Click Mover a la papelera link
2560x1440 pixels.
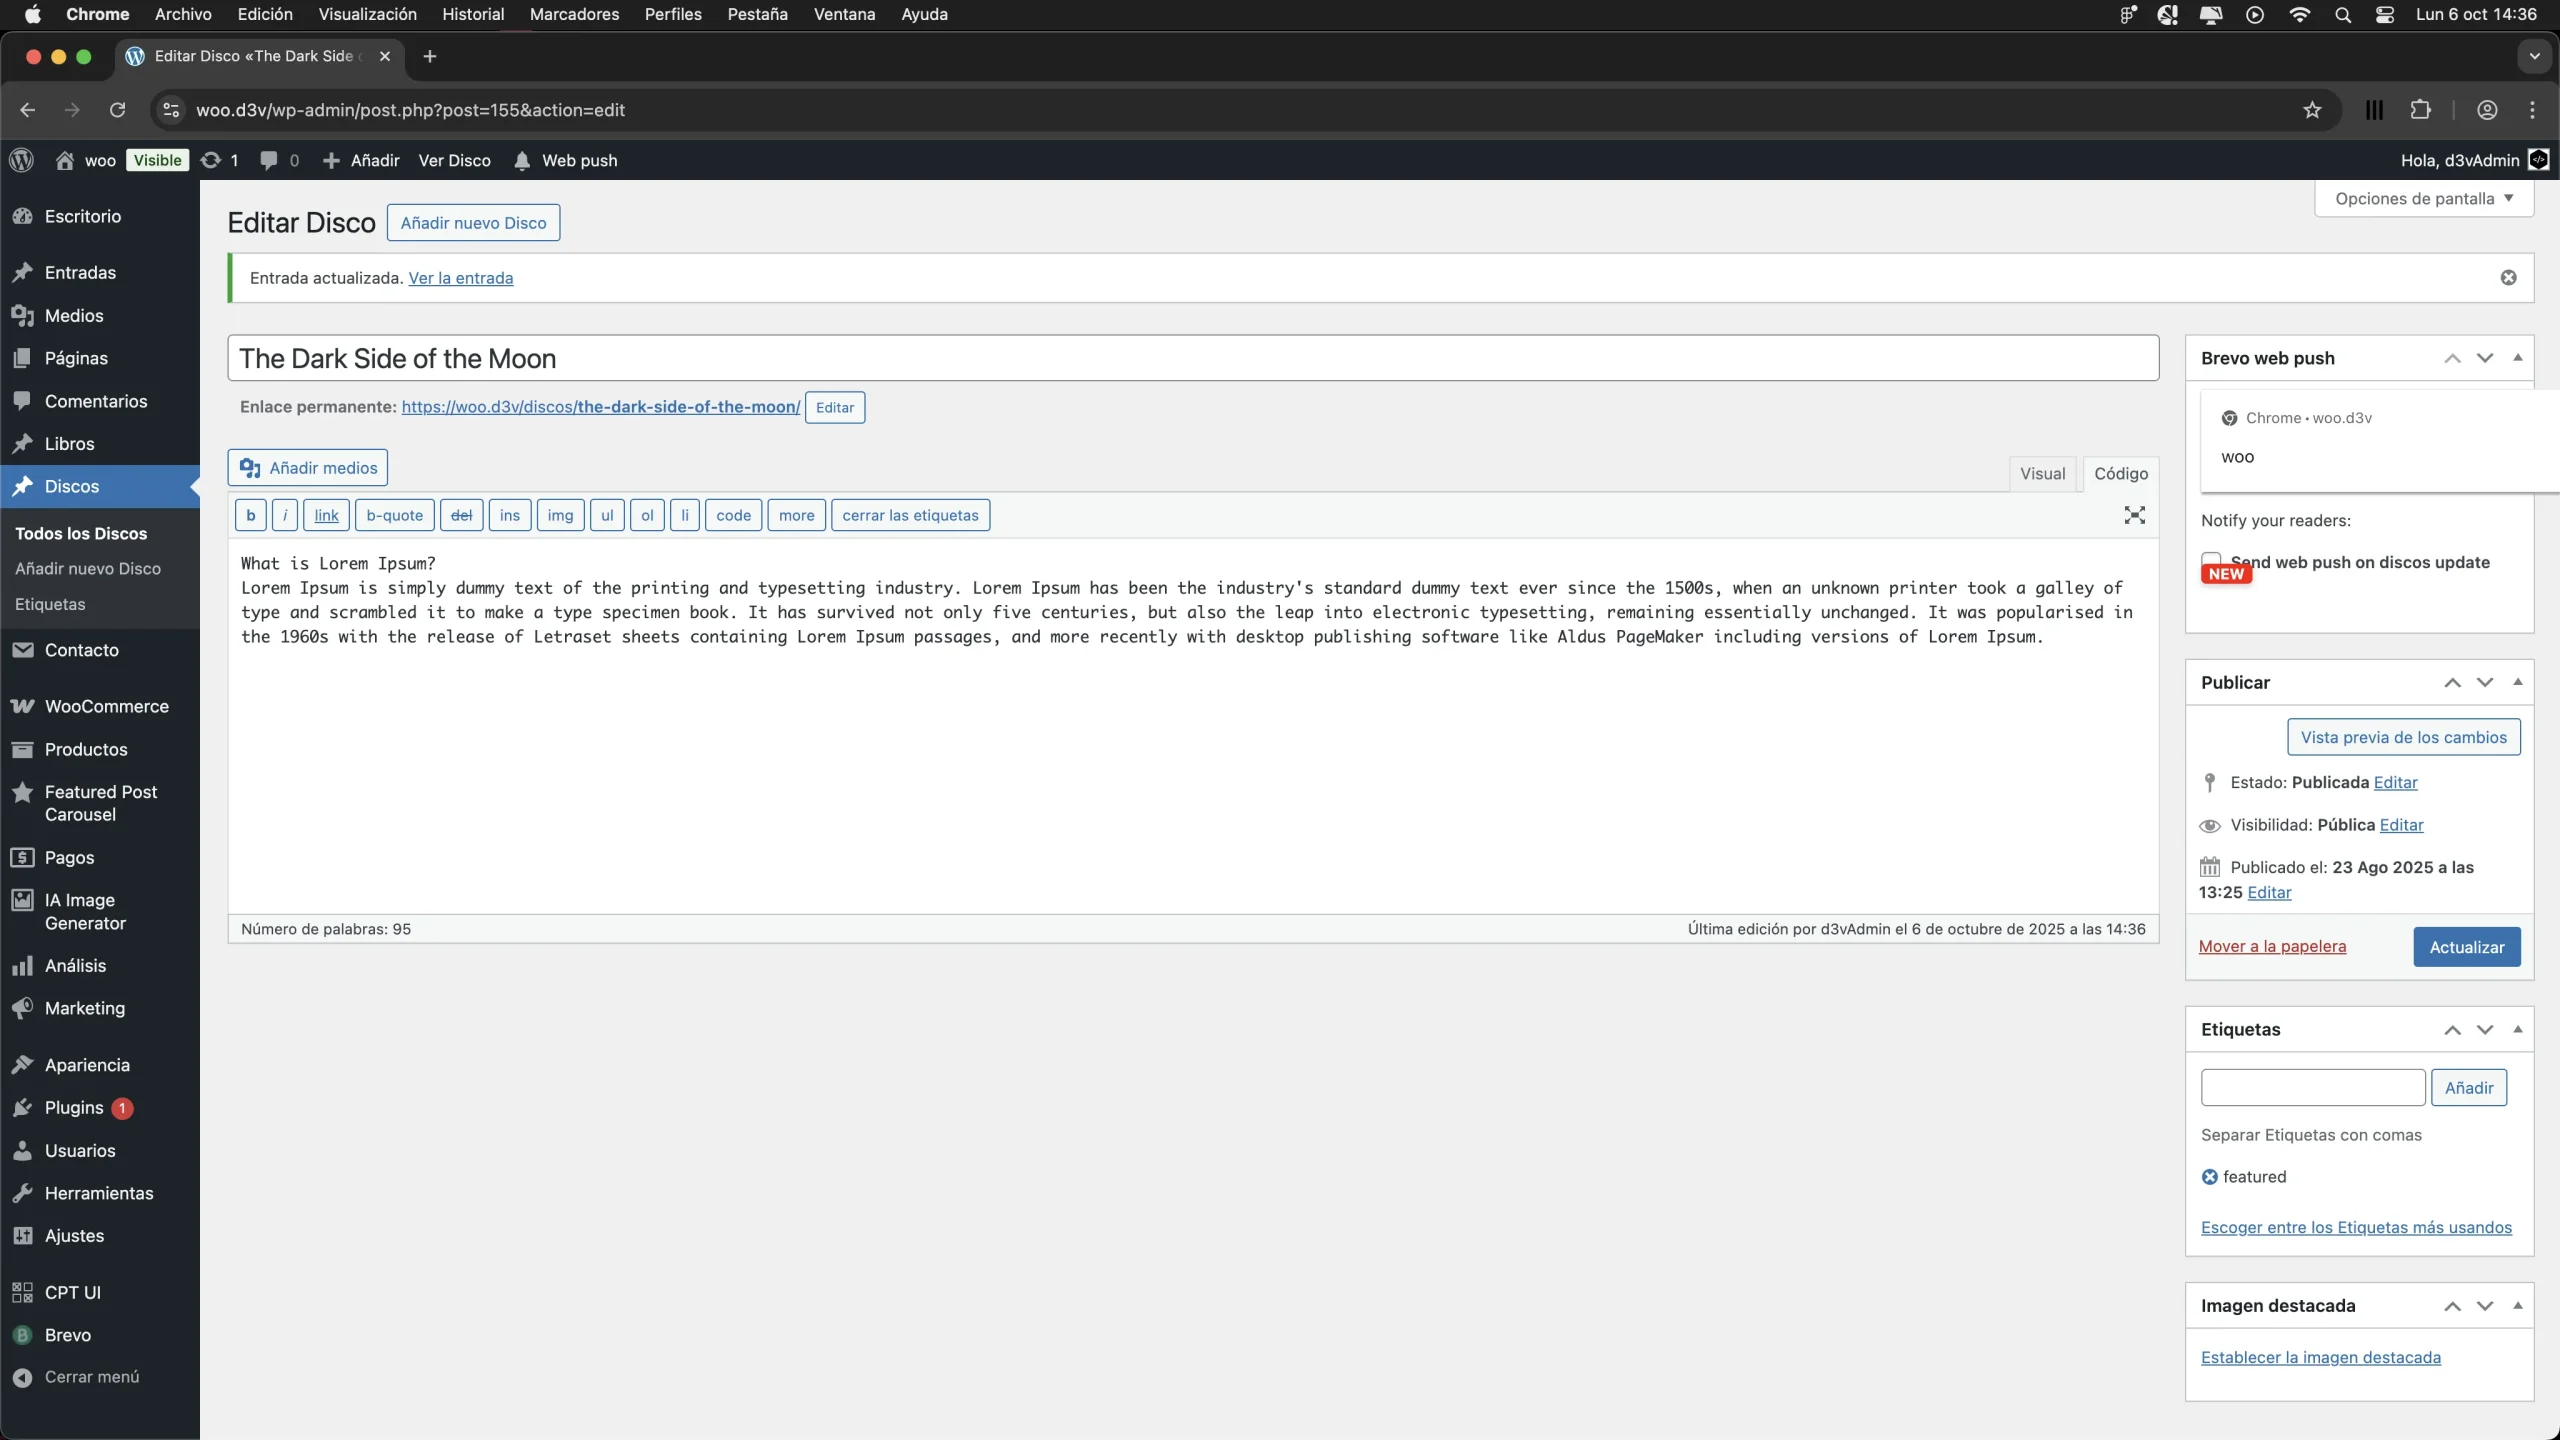(x=2272, y=946)
